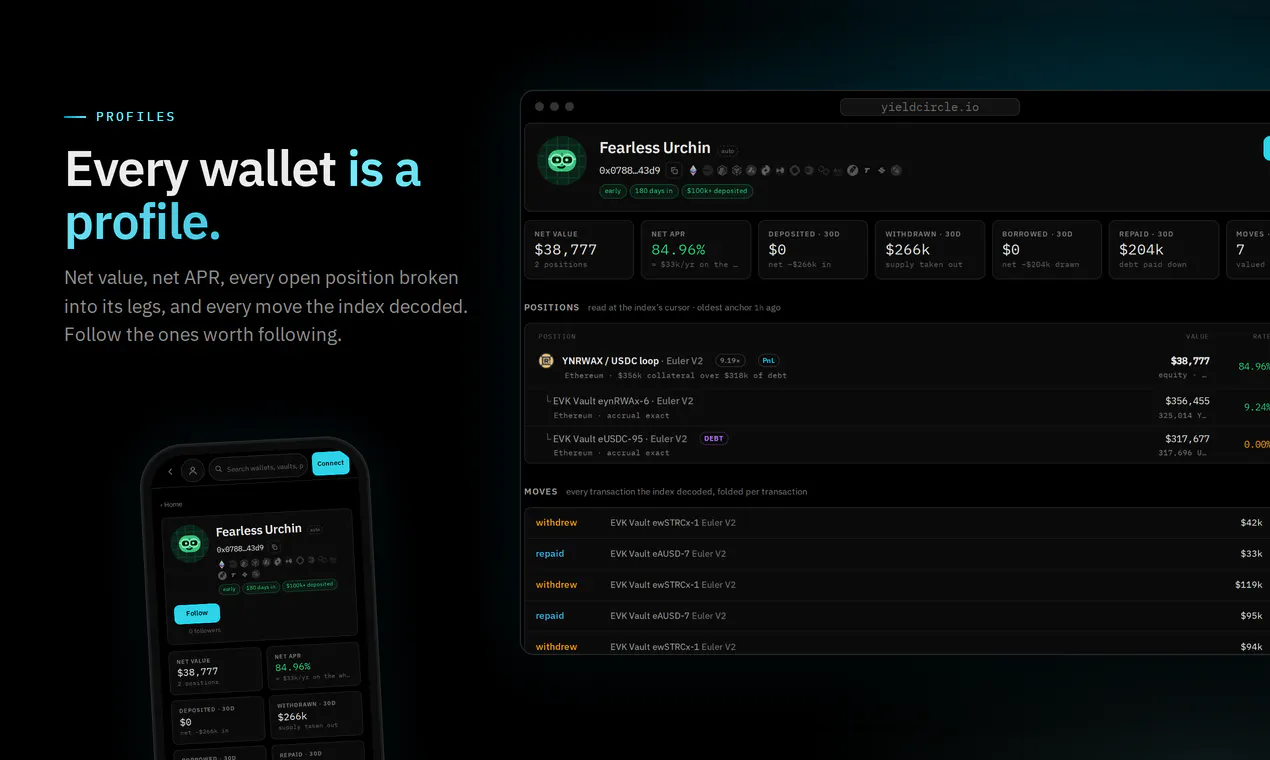
Task: Click the 9.19× leverage badge
Action: point(731,360)
